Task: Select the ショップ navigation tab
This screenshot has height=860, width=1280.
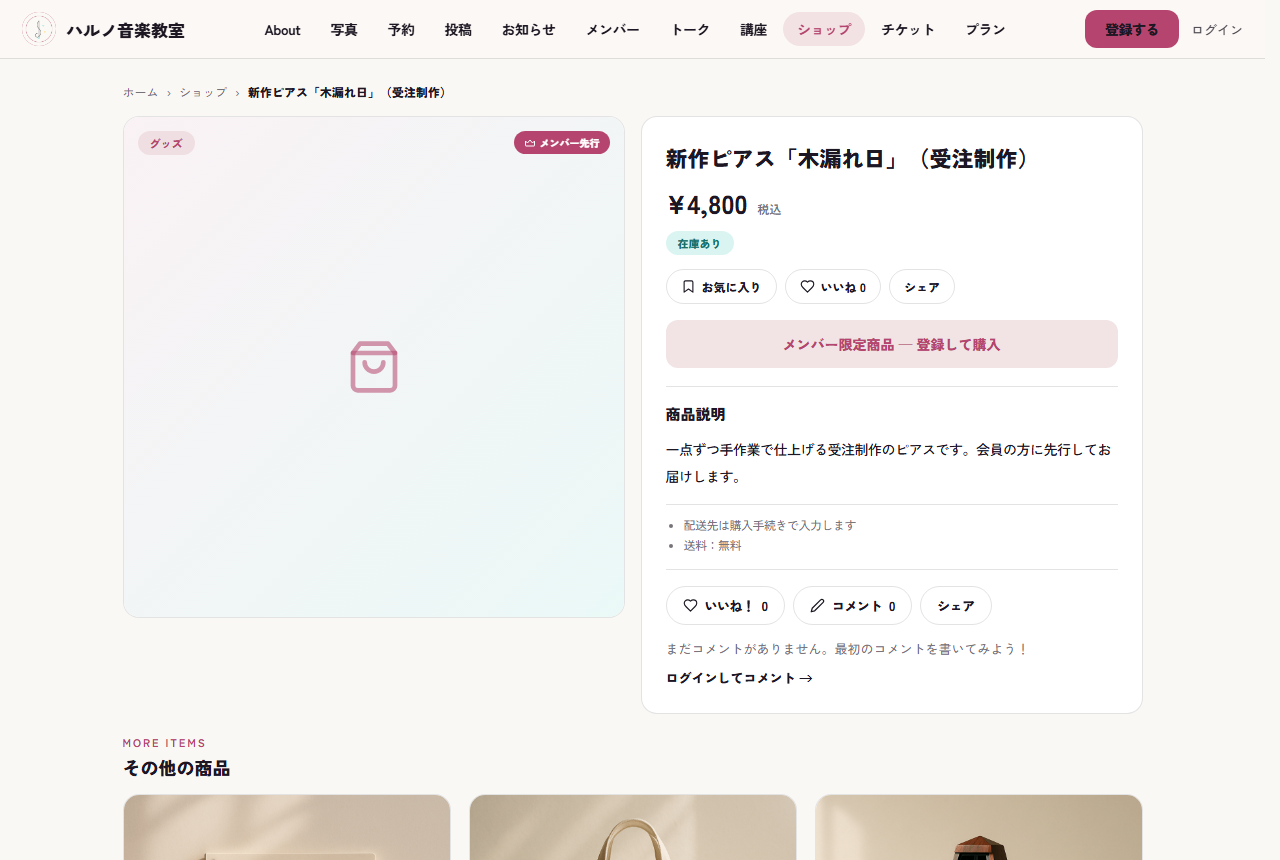Action: point(824,30)
